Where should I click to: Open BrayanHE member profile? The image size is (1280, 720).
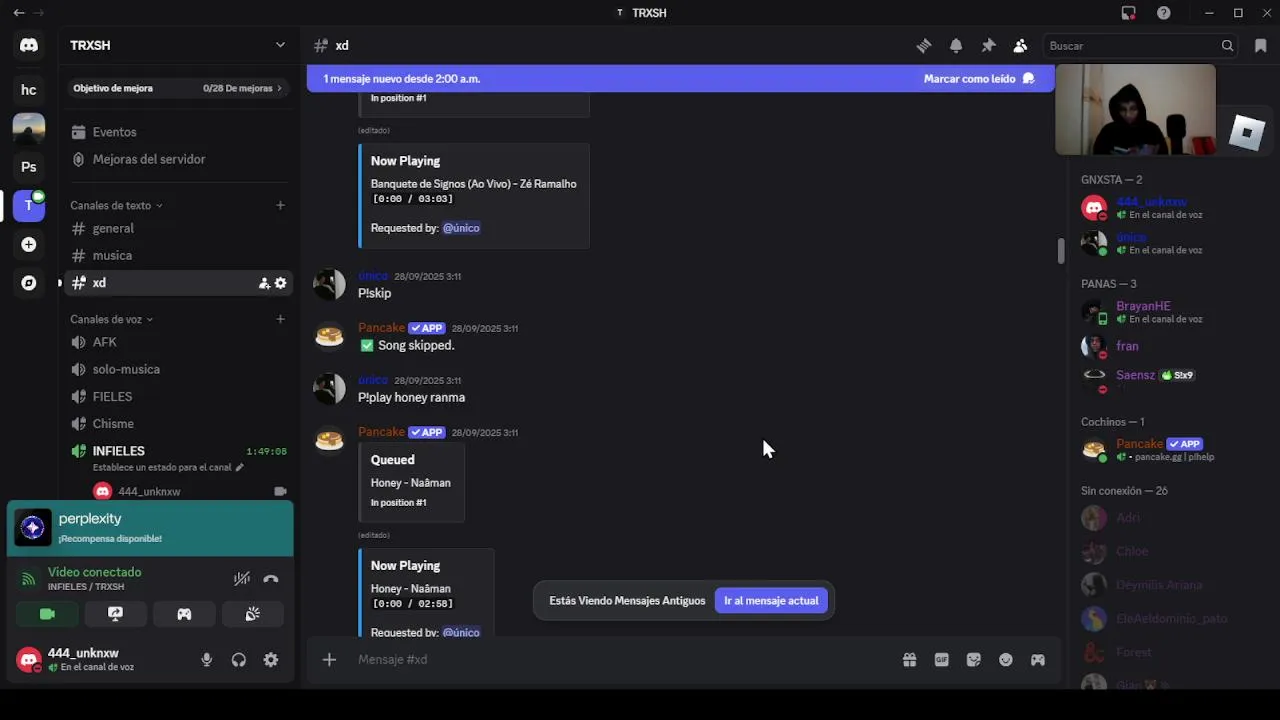1165,312
